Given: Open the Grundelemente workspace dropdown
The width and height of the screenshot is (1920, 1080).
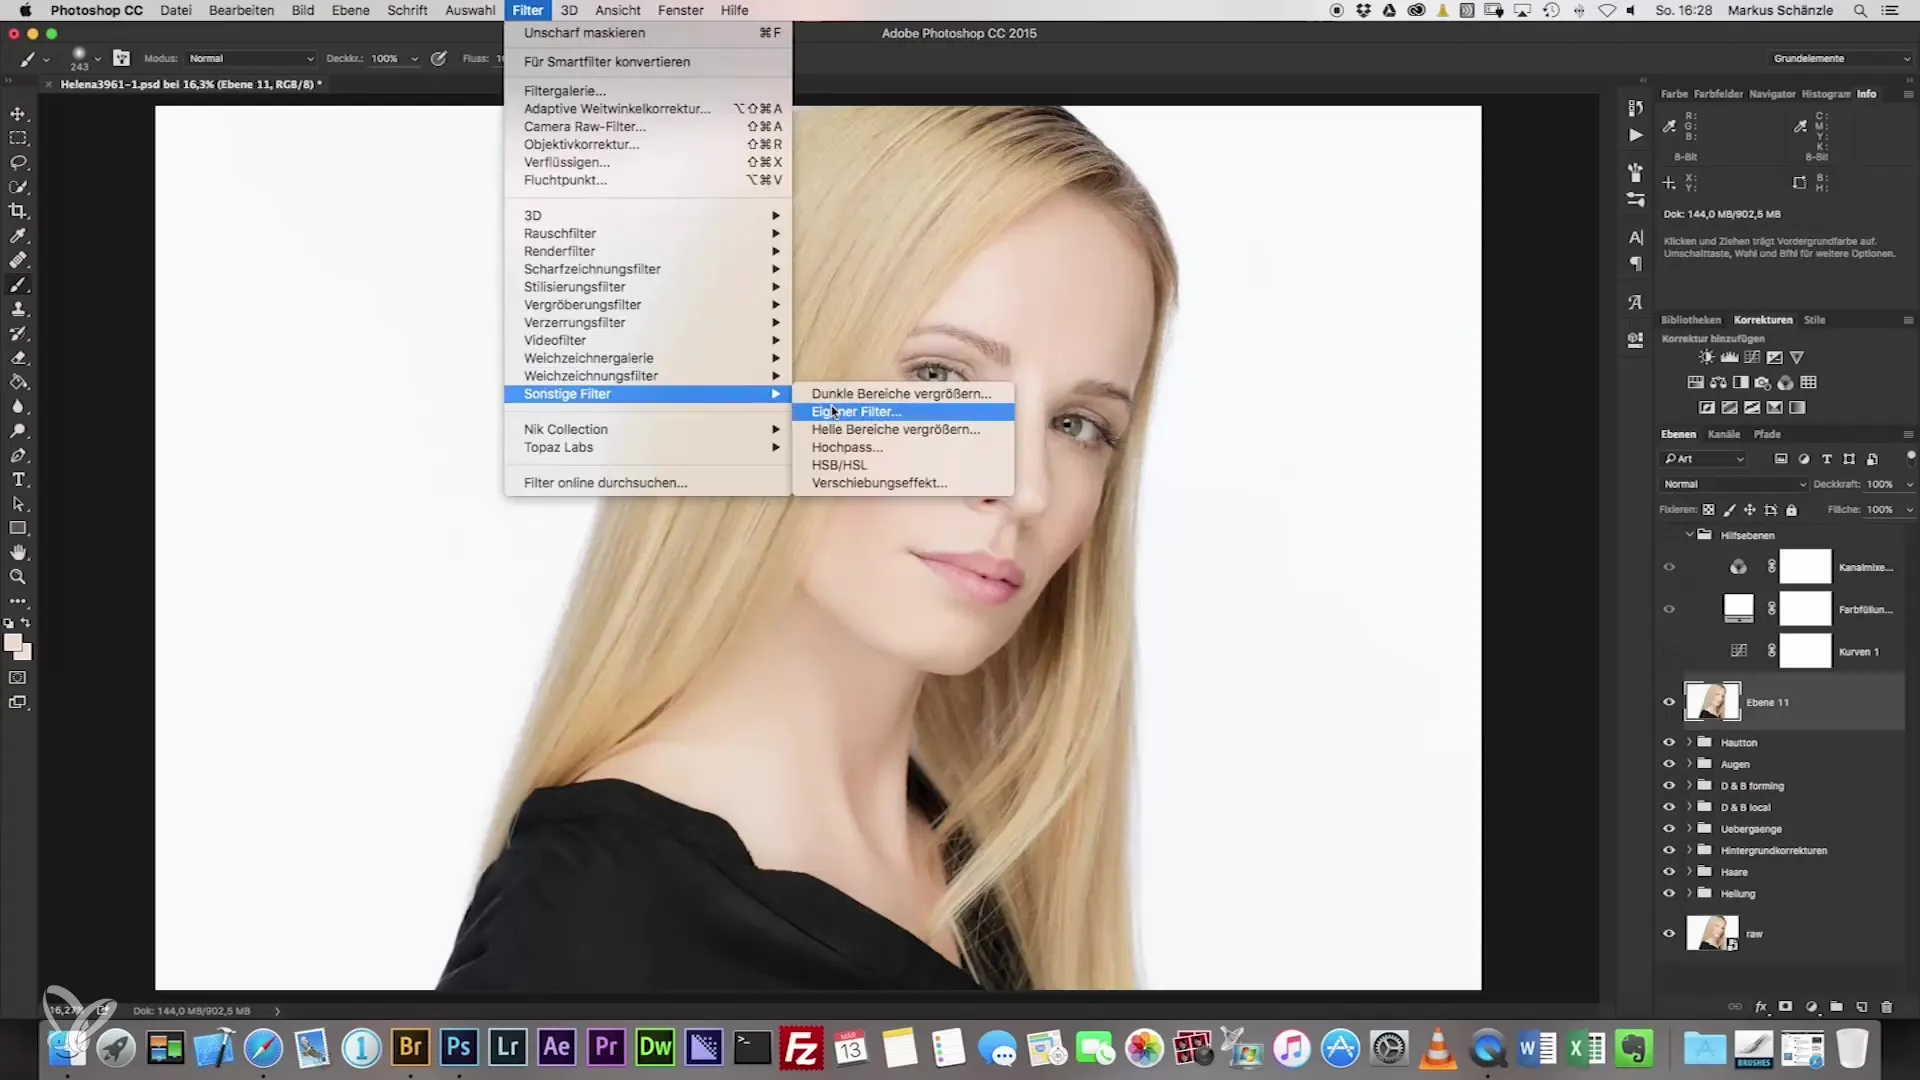Looking at the screenshot, I should [x=1841, y=59].
